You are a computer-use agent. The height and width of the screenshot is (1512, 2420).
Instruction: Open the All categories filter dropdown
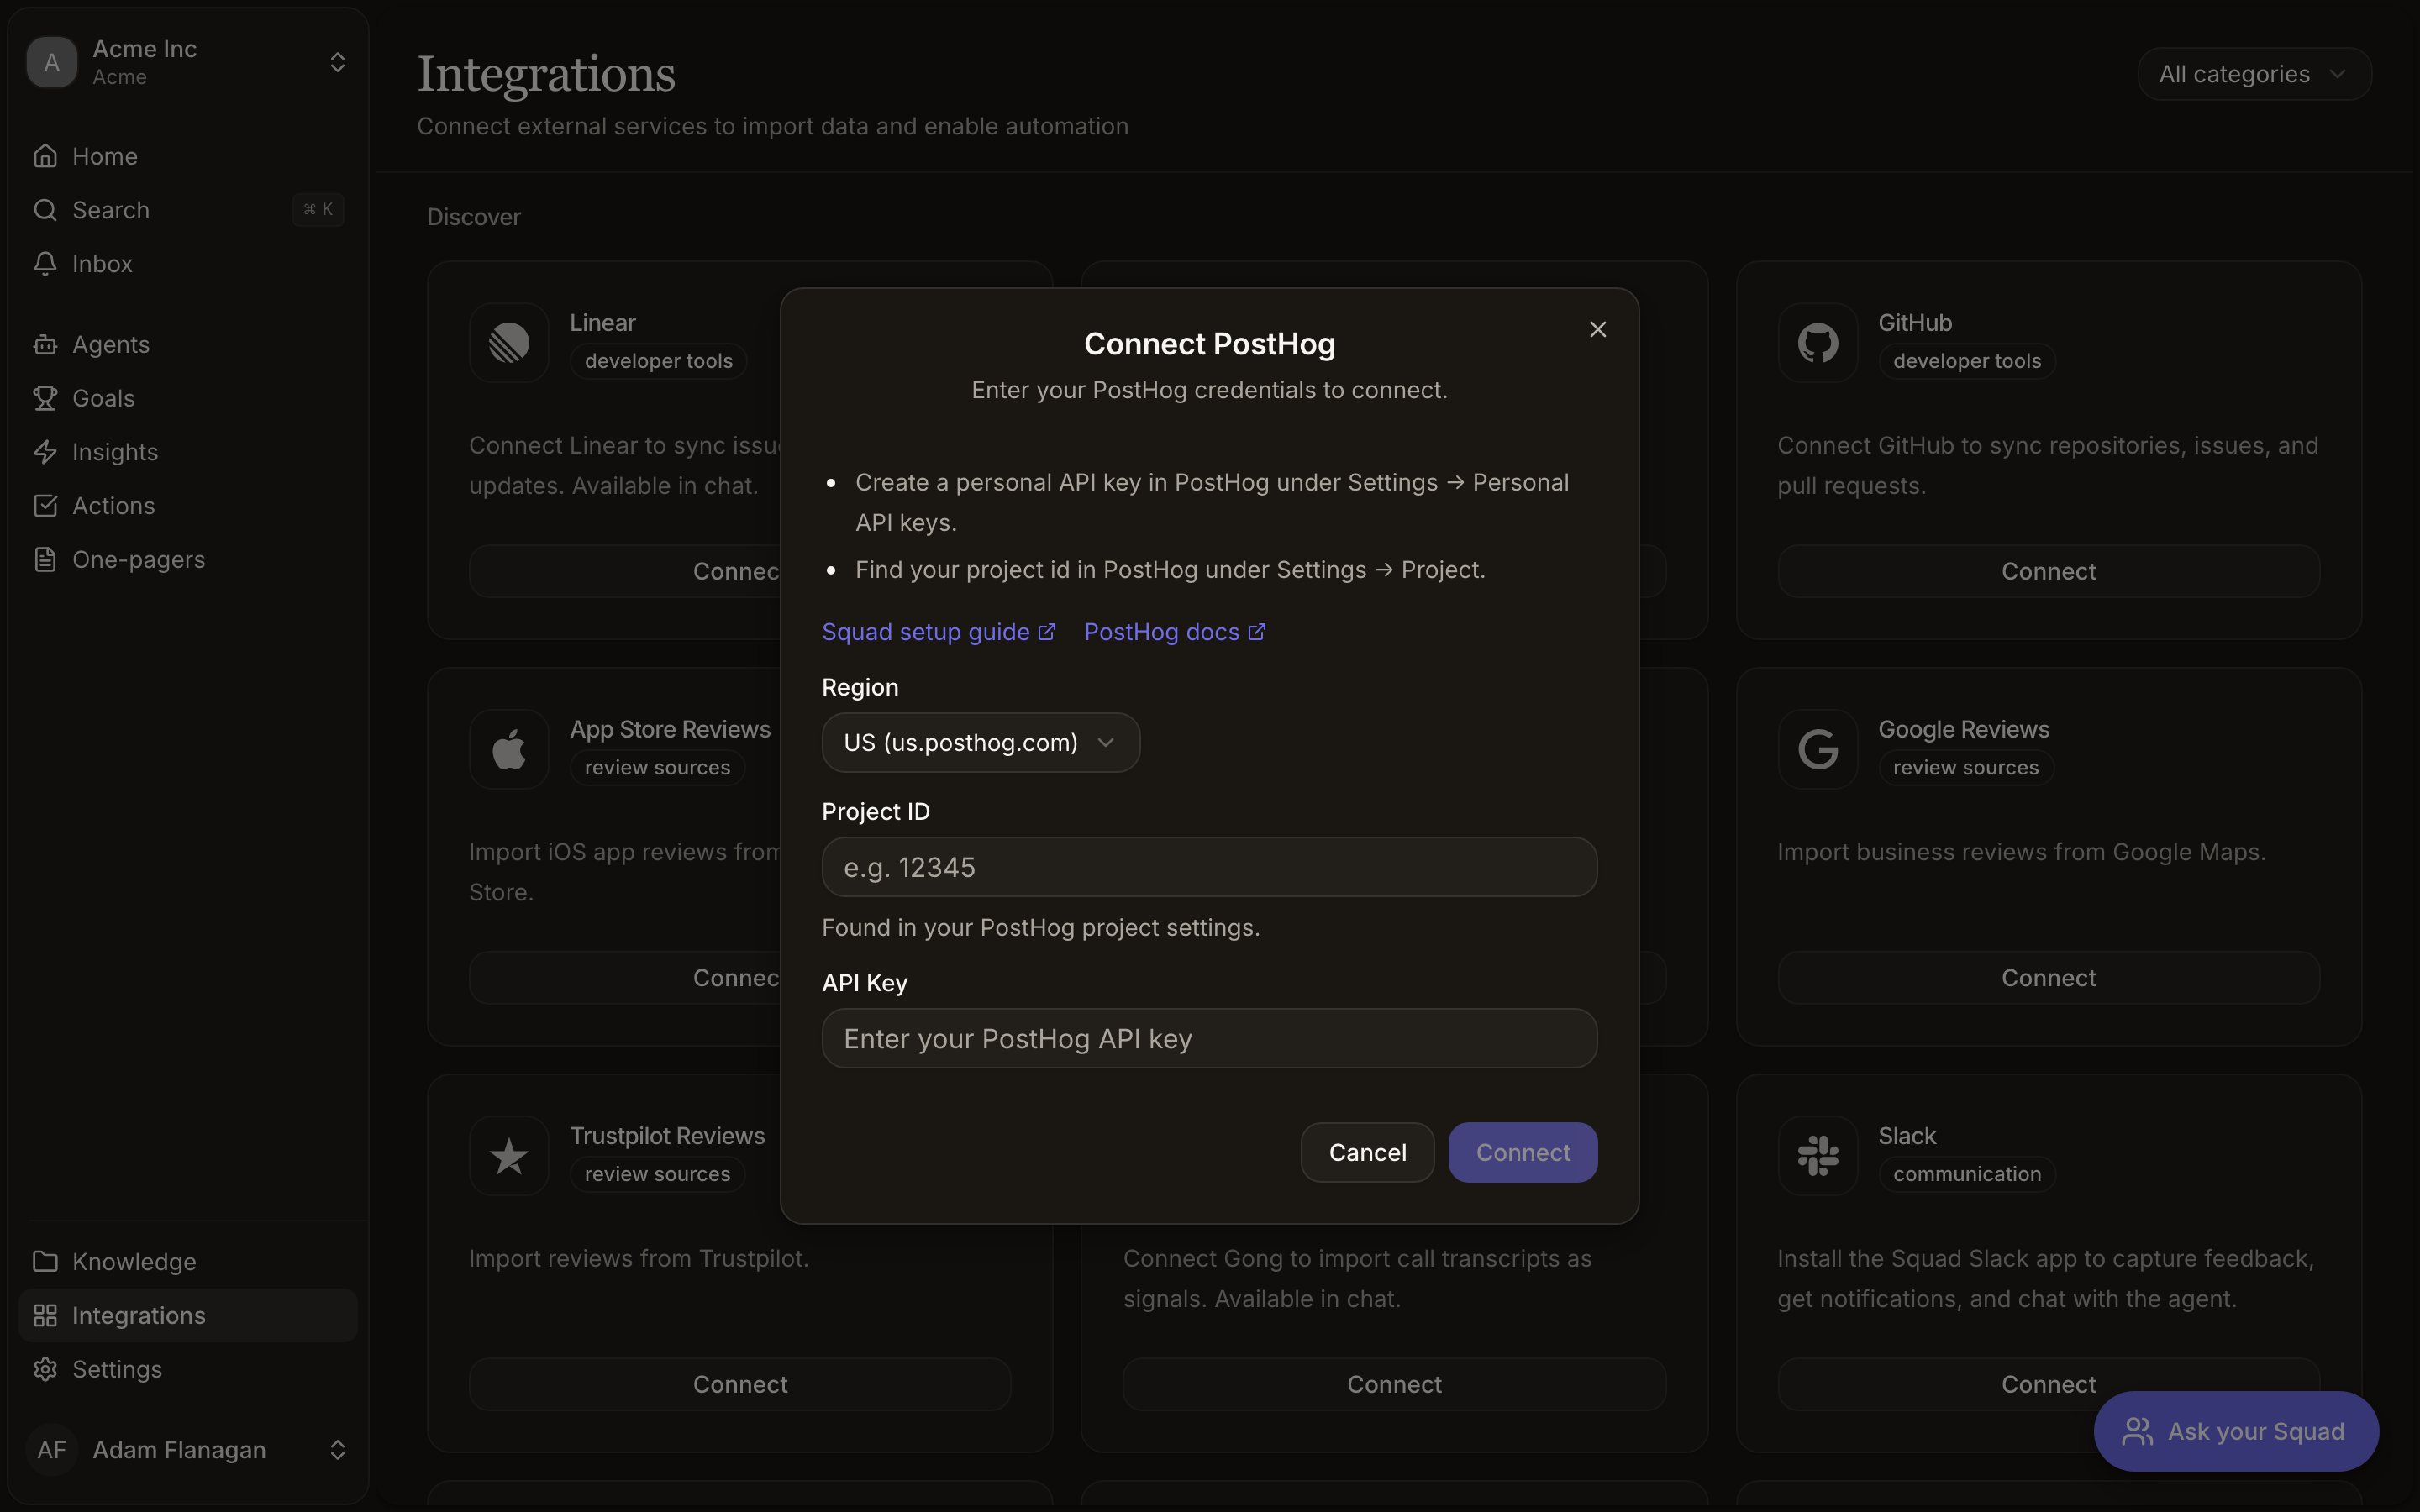click(x=2254, y=74)
